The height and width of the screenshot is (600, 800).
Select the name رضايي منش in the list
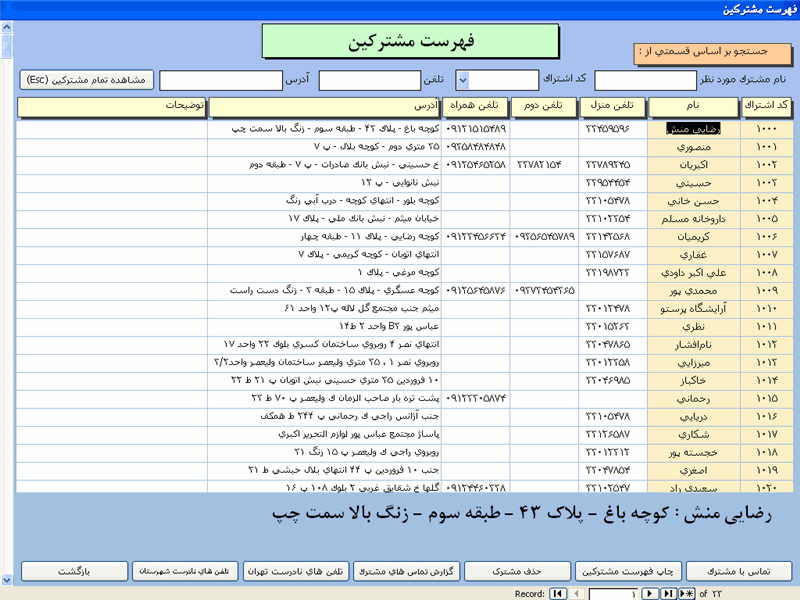coord(693,129)
